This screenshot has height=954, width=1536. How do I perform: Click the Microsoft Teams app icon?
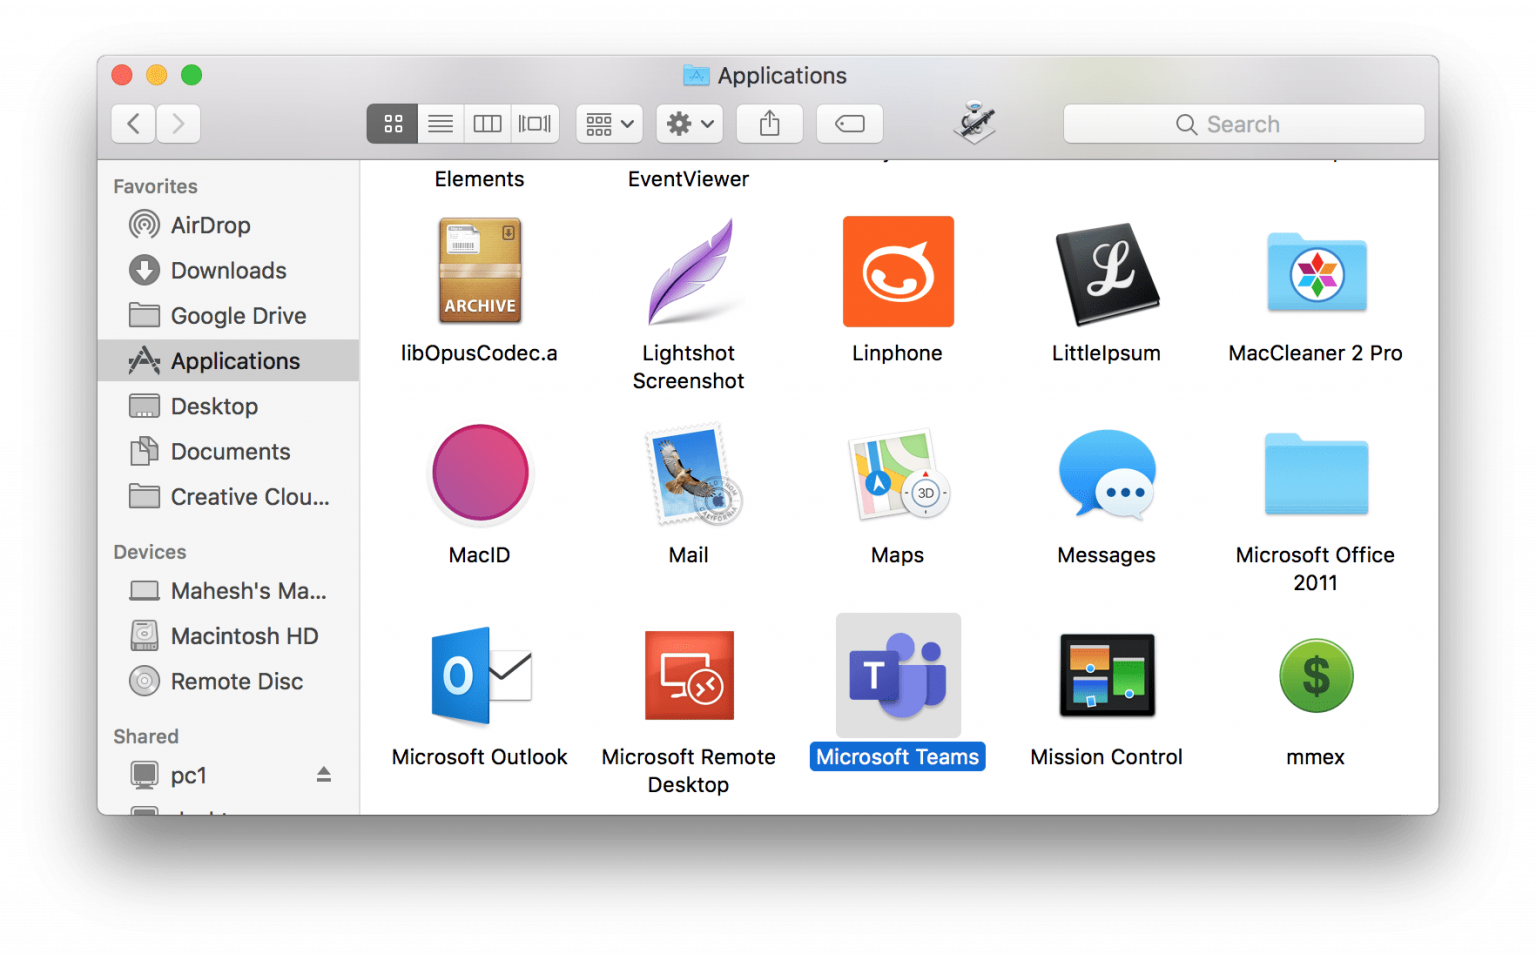tap(898, 676)
